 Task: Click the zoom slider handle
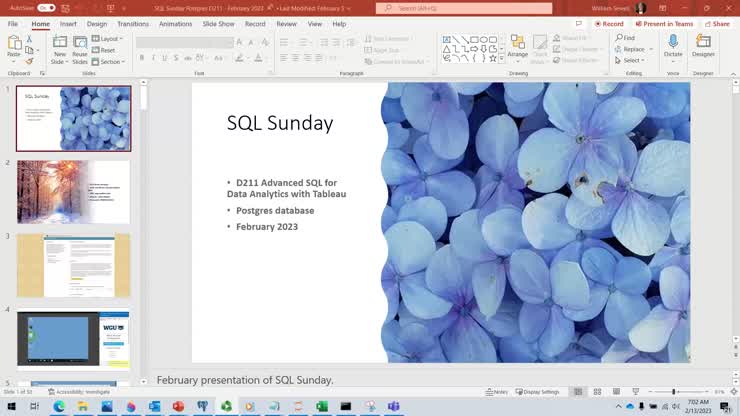coord(673,392)
